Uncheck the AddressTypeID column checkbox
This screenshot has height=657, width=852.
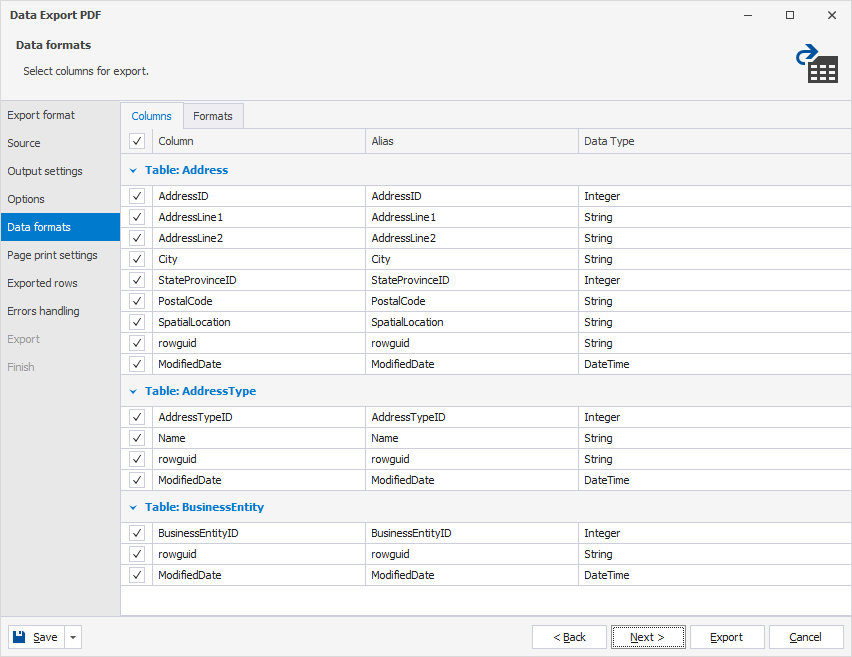coord(137,417)
